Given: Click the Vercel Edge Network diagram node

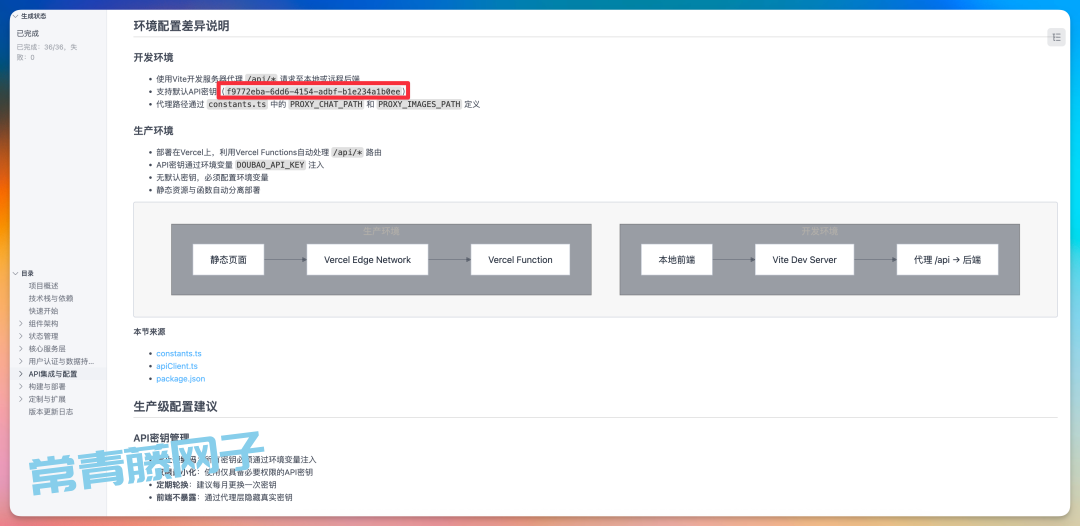Looking at the screenshot, I should point(367,260).
